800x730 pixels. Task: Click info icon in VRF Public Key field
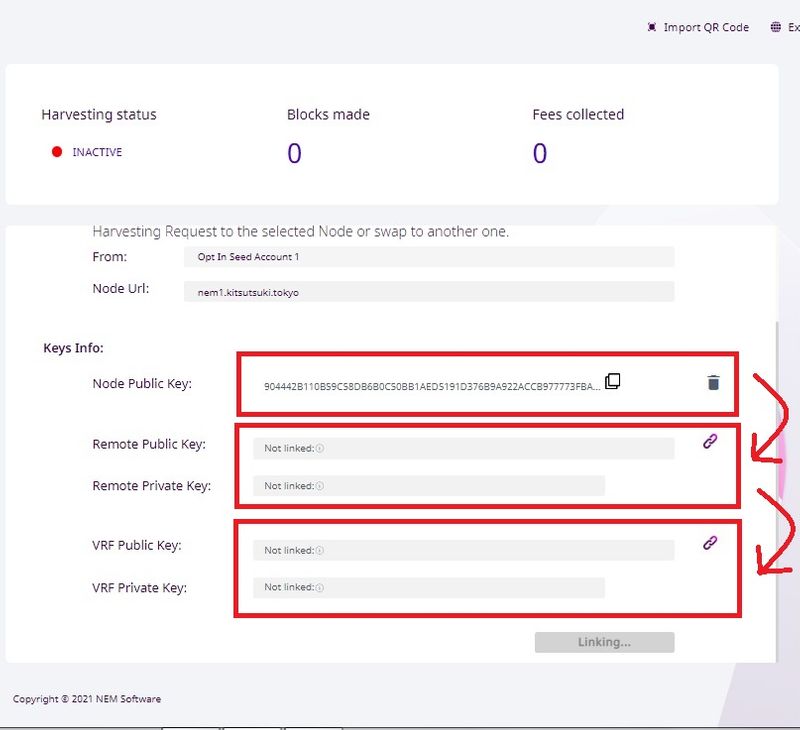(x=320, y=551)
